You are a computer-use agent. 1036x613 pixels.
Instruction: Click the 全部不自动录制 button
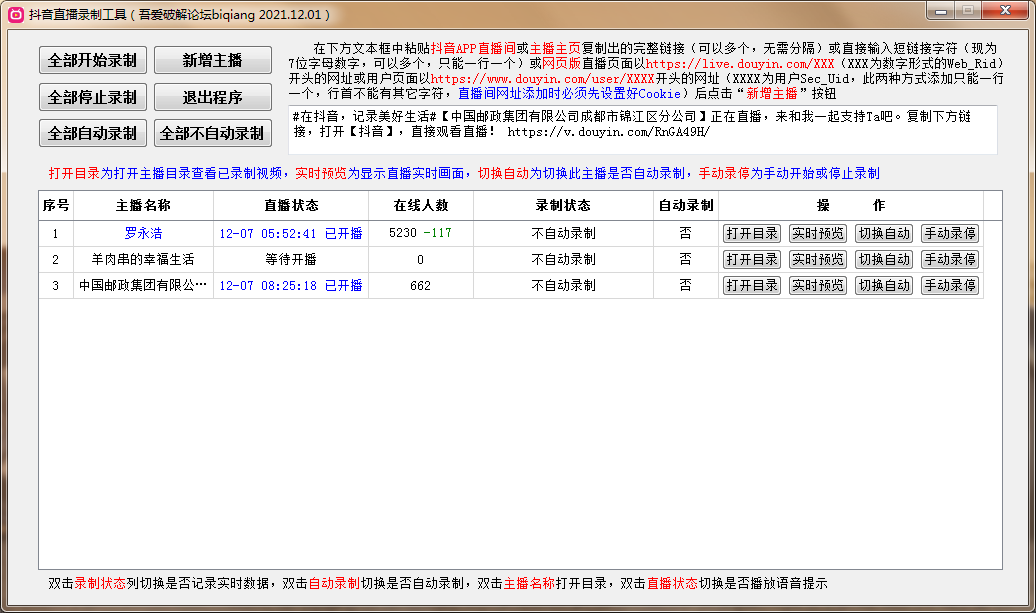213,133
